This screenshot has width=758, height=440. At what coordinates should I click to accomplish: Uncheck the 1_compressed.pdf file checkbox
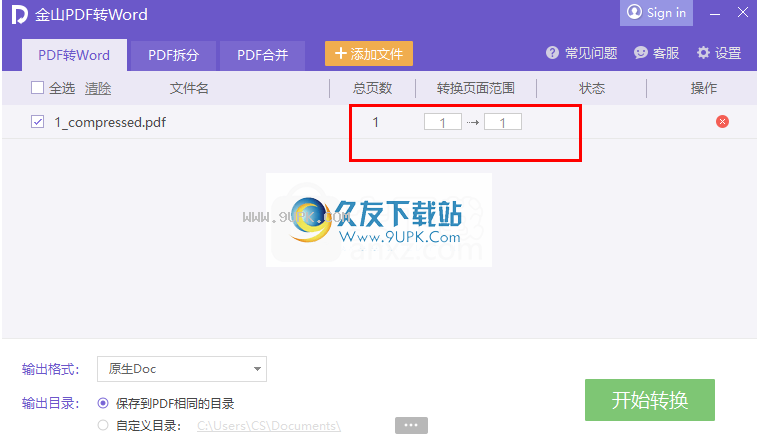[x=37, y=122]
